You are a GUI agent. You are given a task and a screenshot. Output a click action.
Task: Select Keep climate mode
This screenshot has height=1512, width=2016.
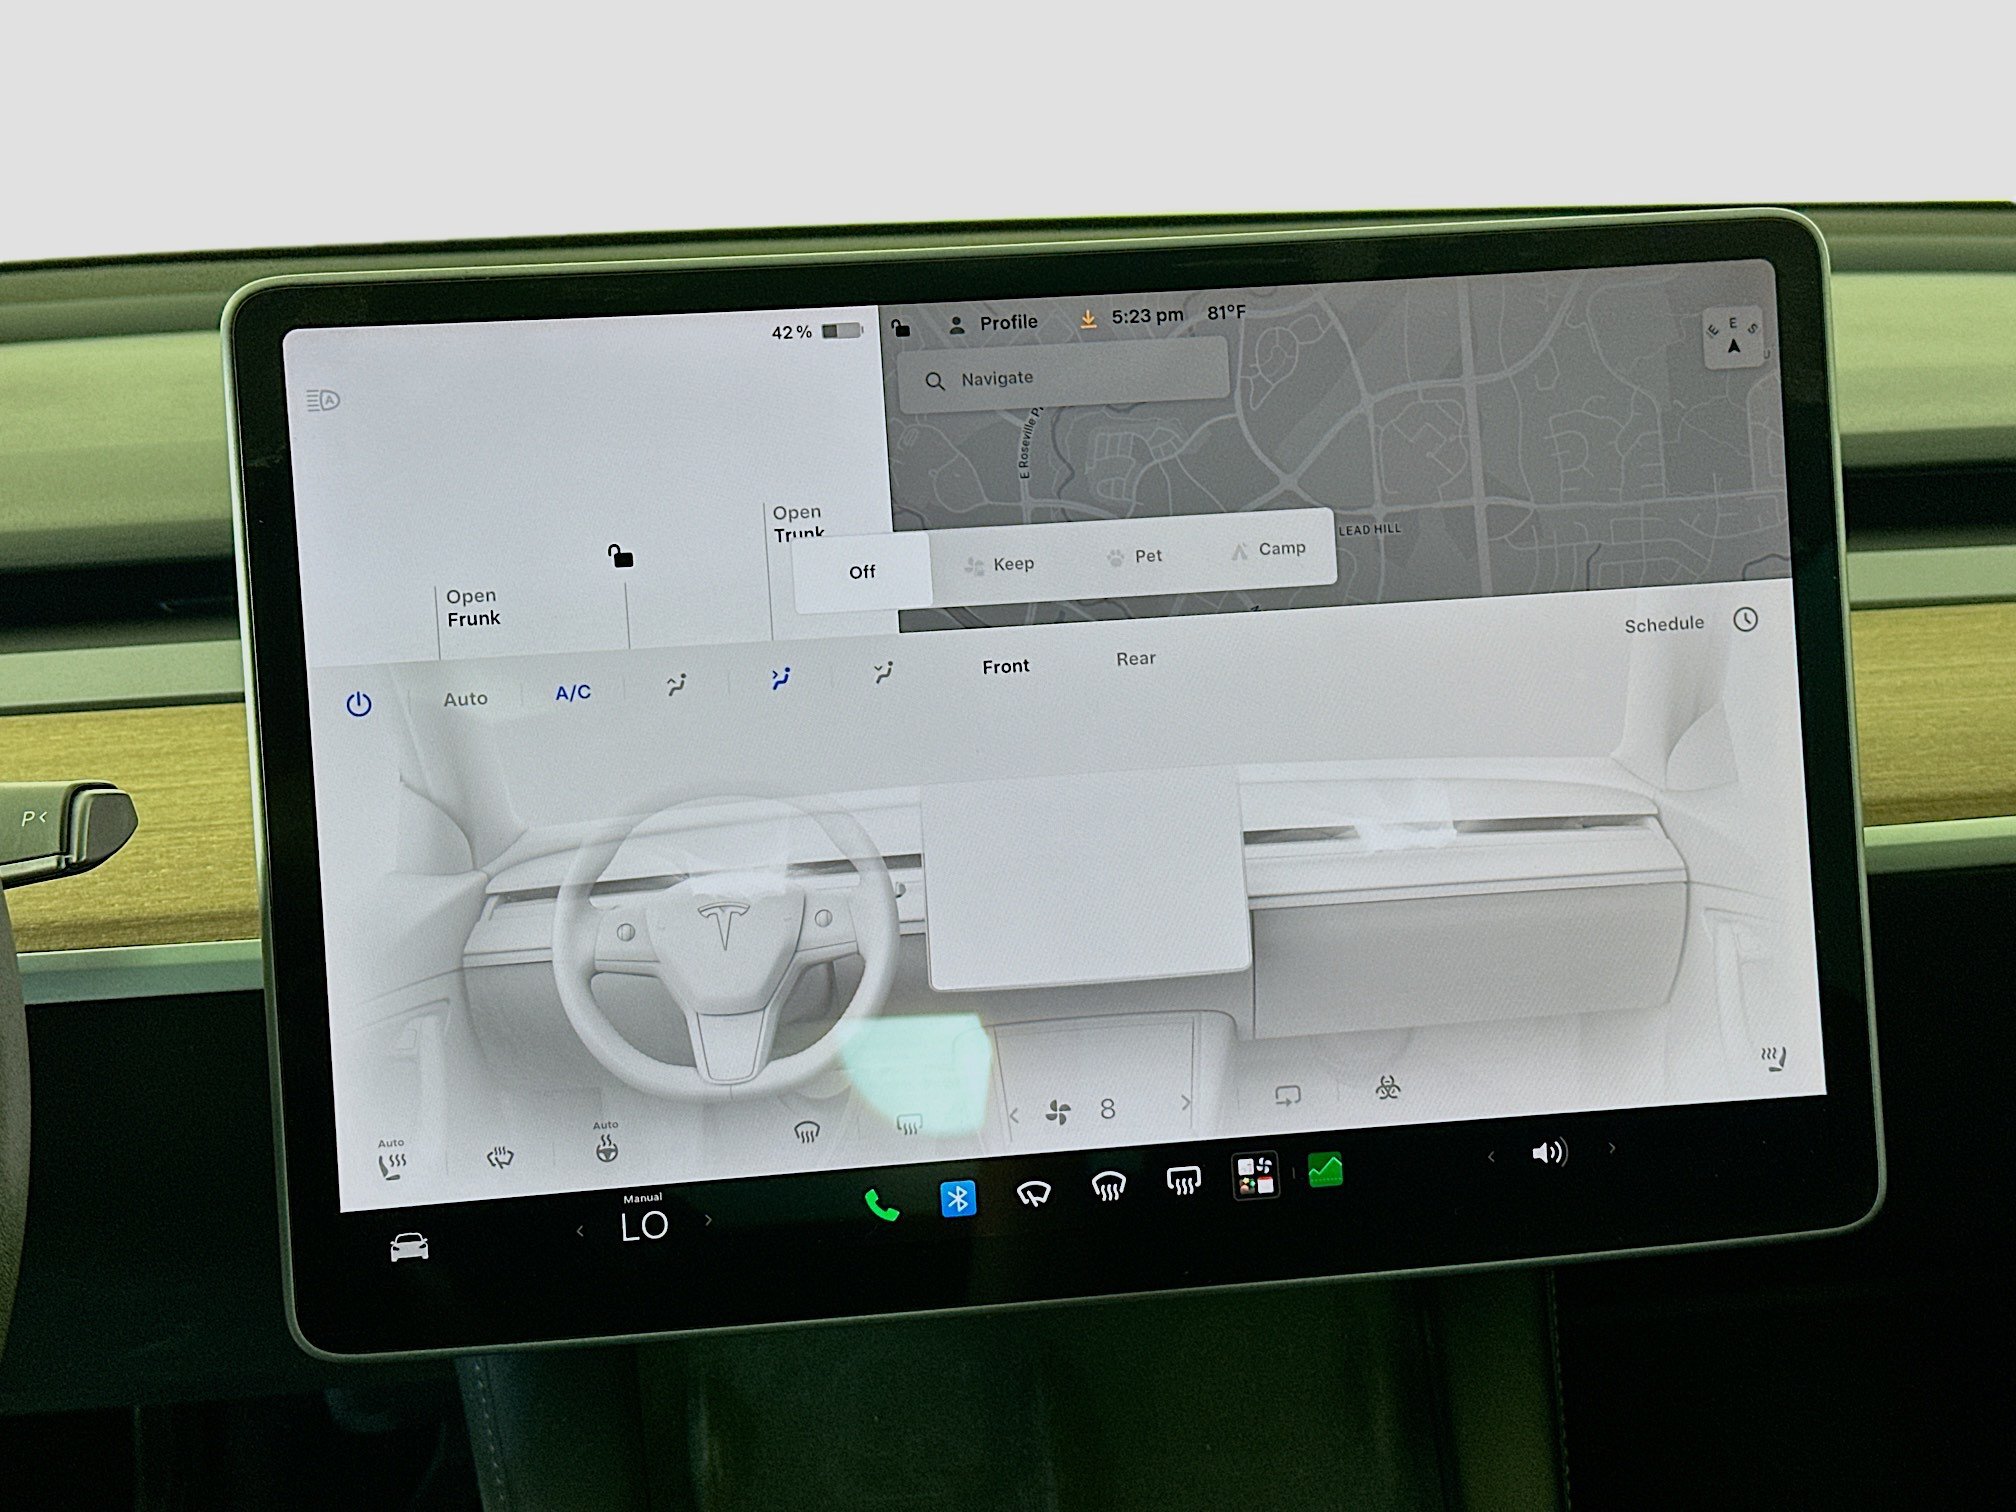coord(999,564)
